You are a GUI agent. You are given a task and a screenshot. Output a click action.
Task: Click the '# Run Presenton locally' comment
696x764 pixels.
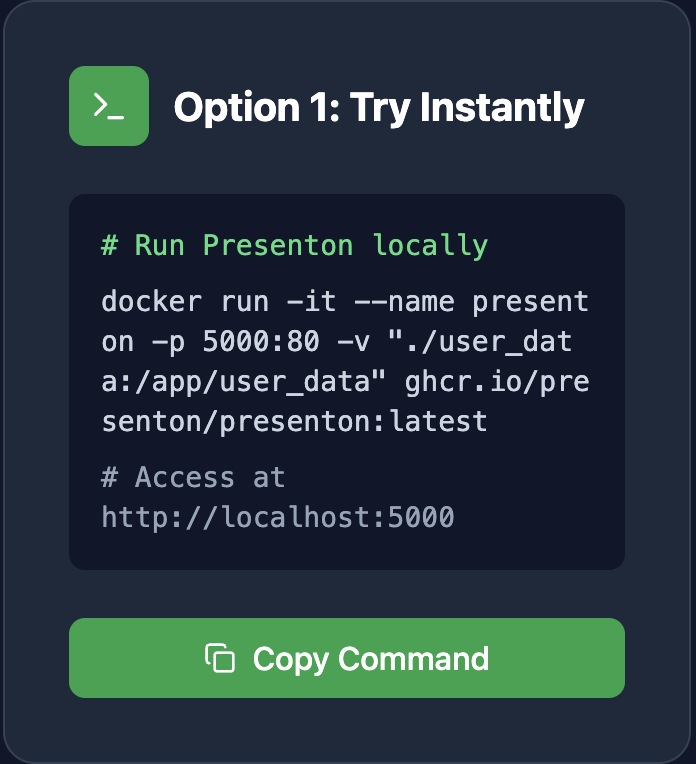point(295,245)
